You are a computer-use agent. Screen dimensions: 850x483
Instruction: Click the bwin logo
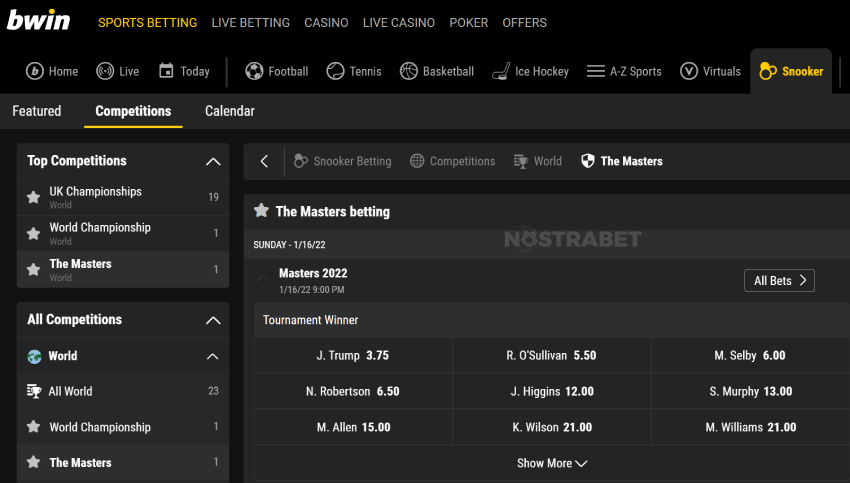38,21
